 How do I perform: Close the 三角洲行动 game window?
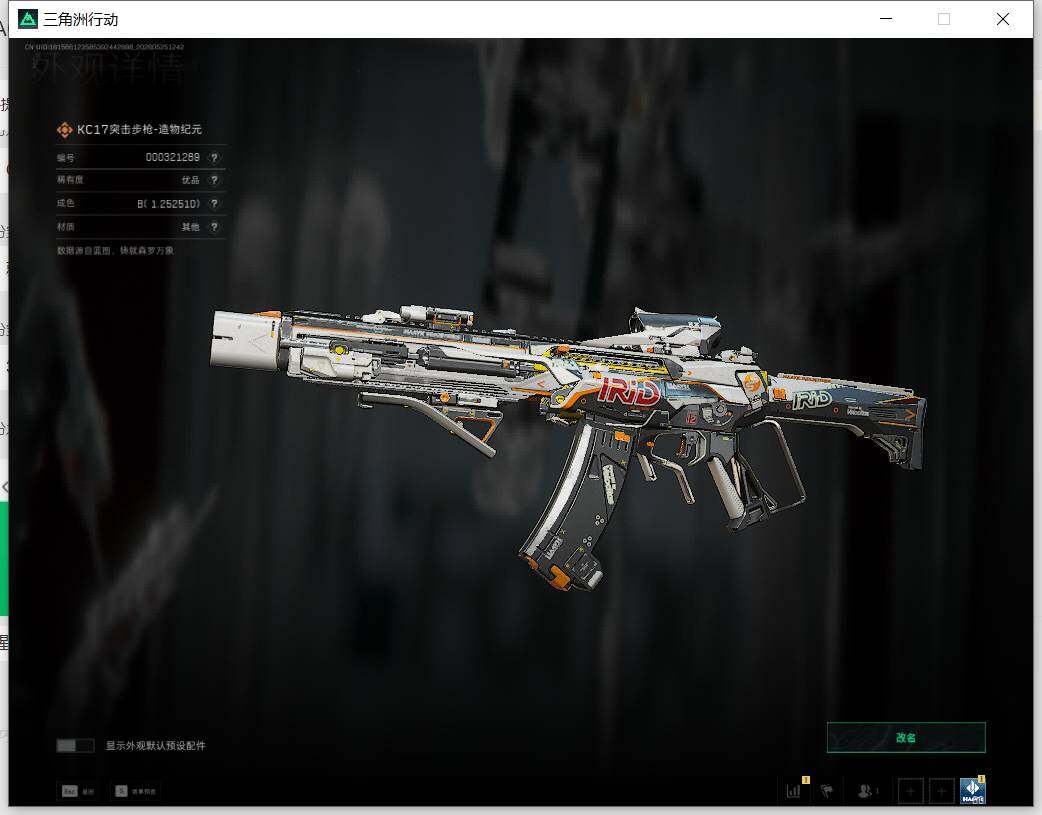pos(1003,19)
